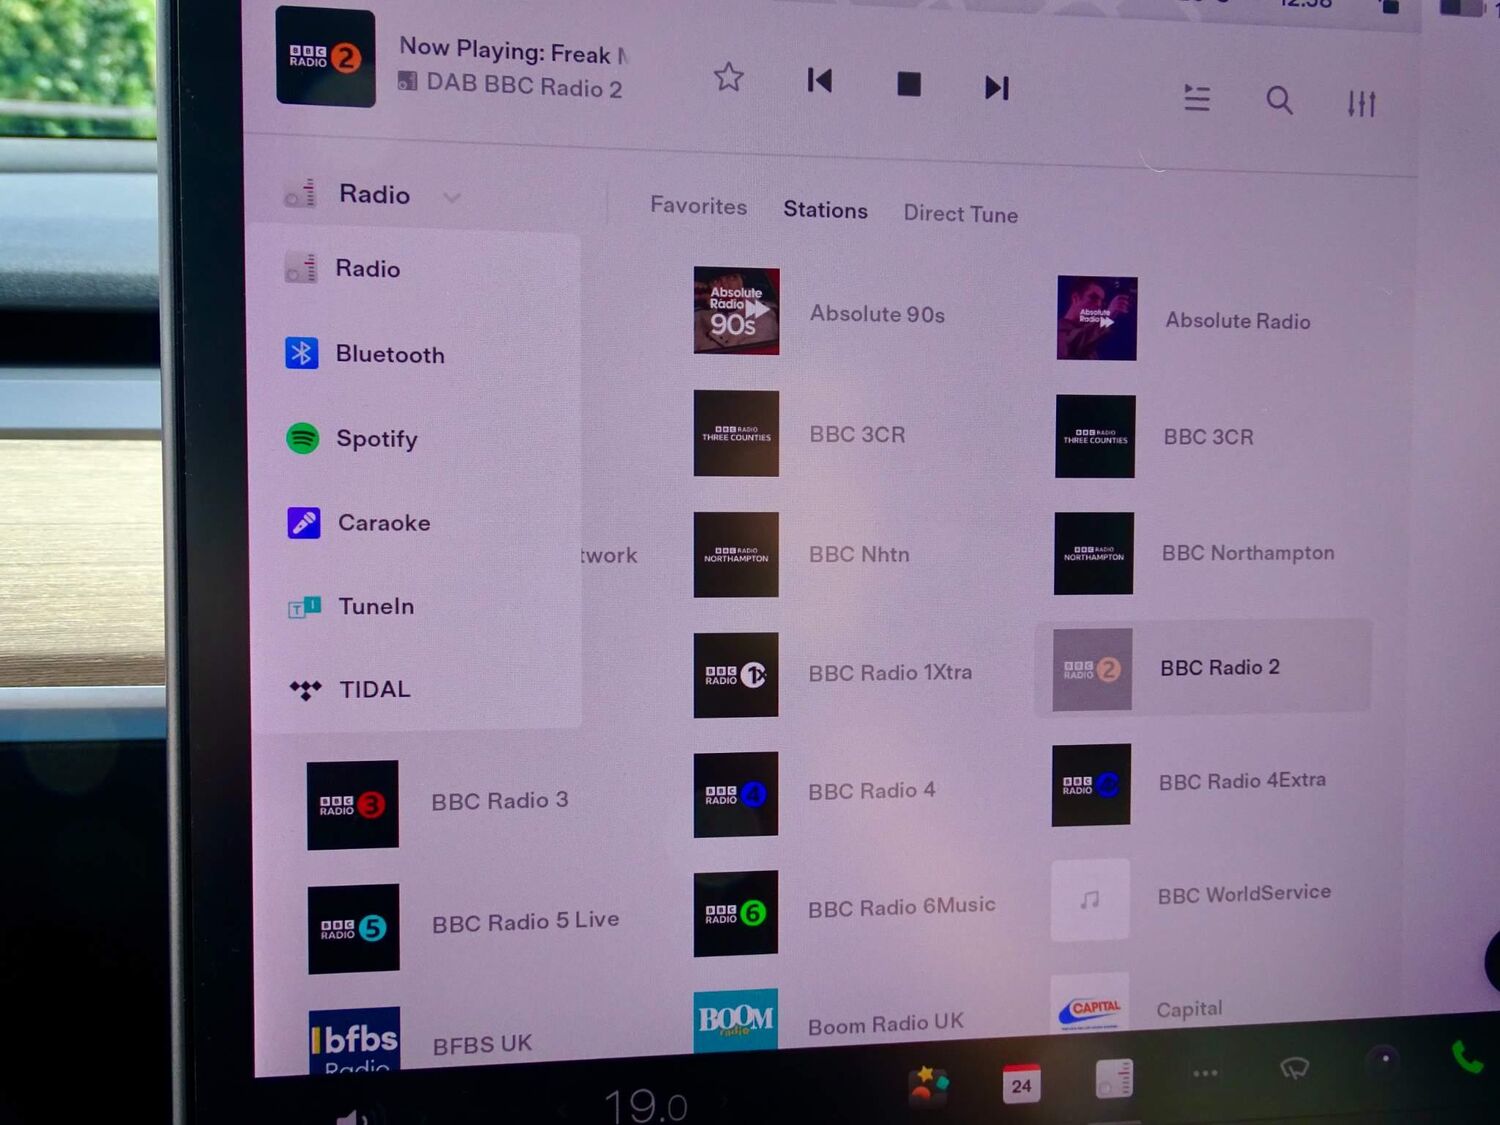Tap the 19.0 temperature setting
Viewport: 1500px width, 1125px height.
tap(646, 1106)
